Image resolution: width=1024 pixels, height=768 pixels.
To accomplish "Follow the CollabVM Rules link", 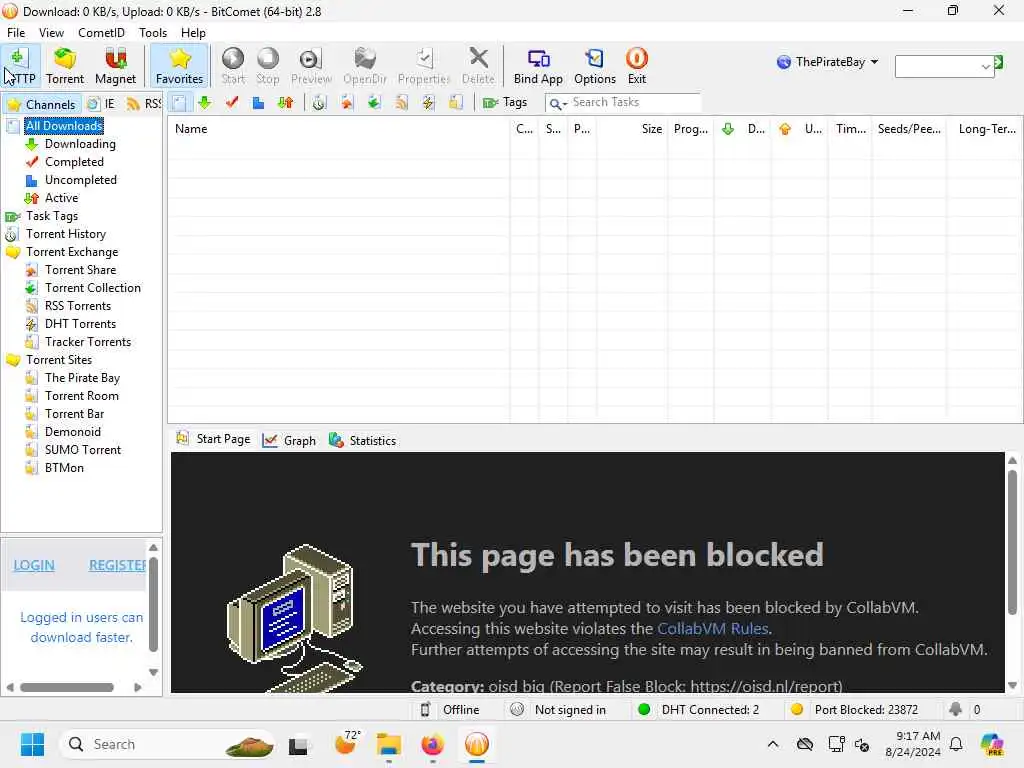I will pyautogui.click(x=712, y=629).
